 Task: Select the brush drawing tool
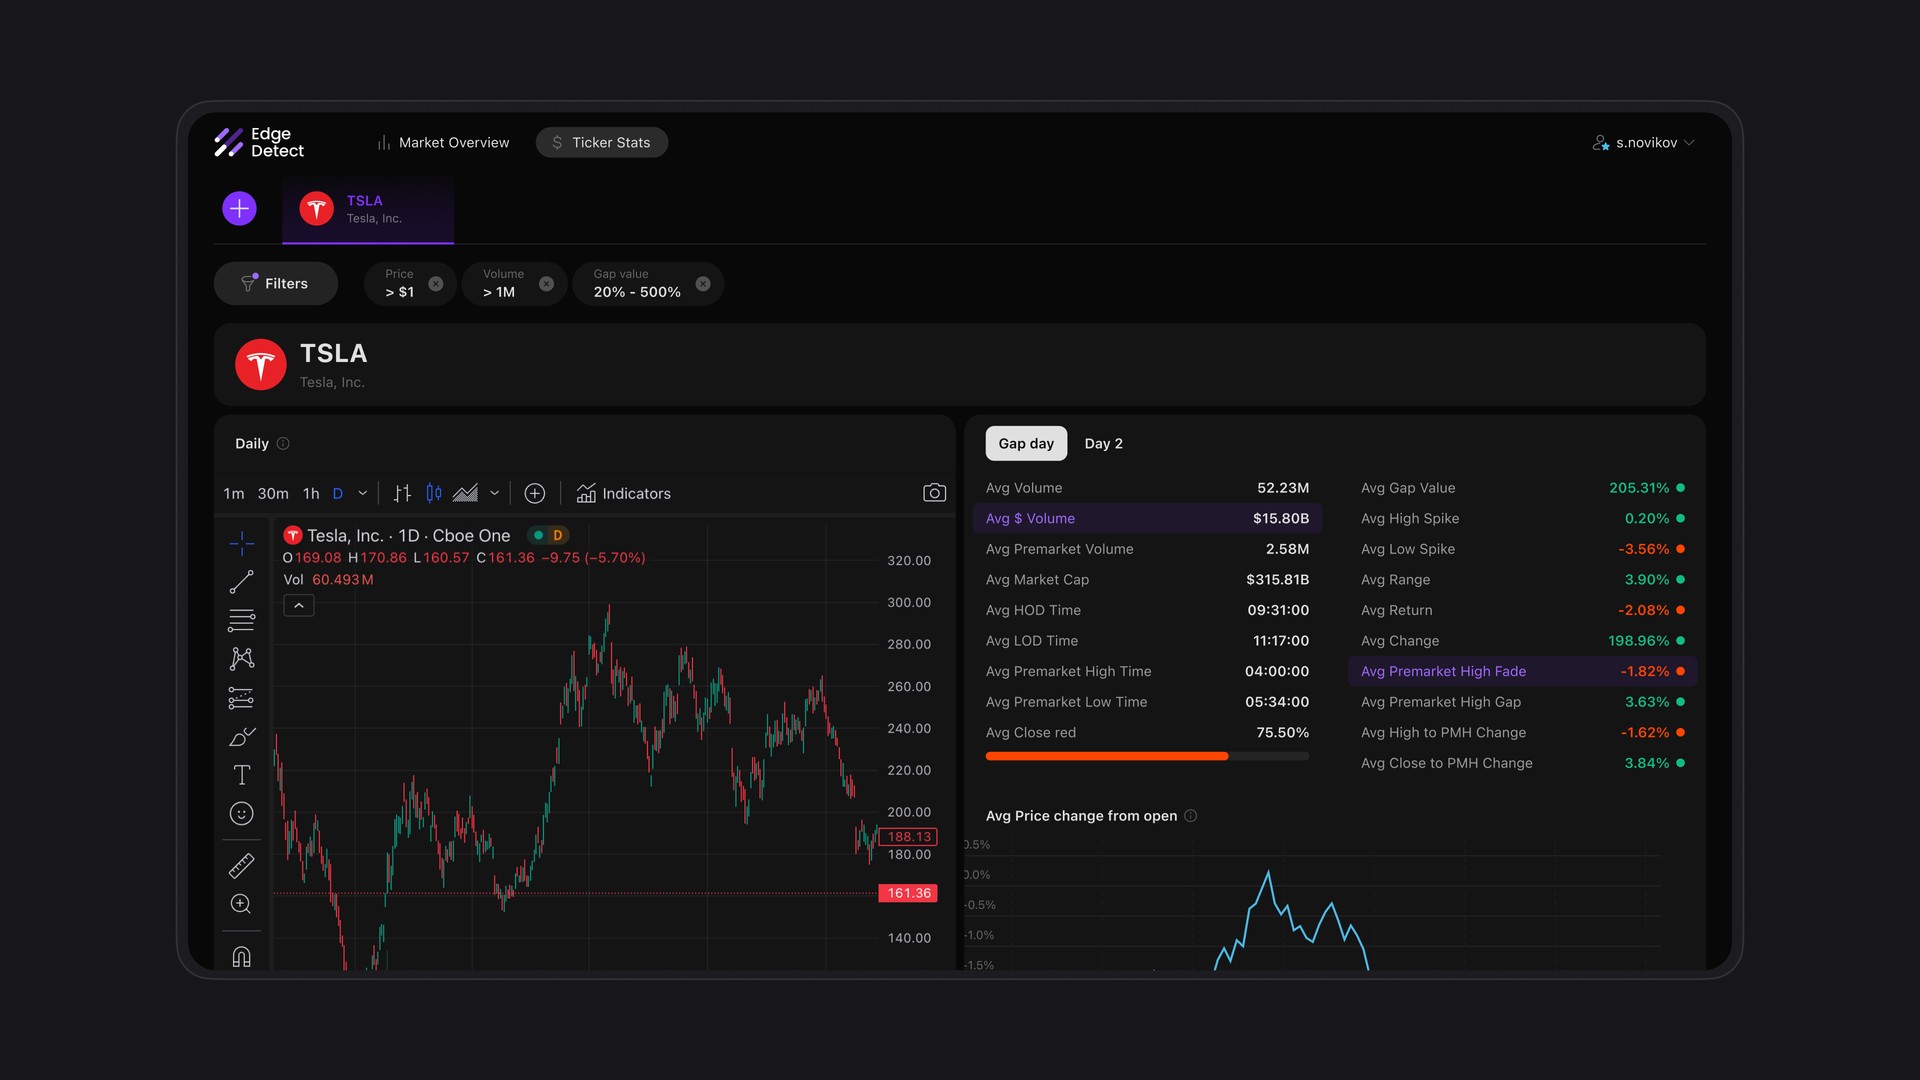242,737
